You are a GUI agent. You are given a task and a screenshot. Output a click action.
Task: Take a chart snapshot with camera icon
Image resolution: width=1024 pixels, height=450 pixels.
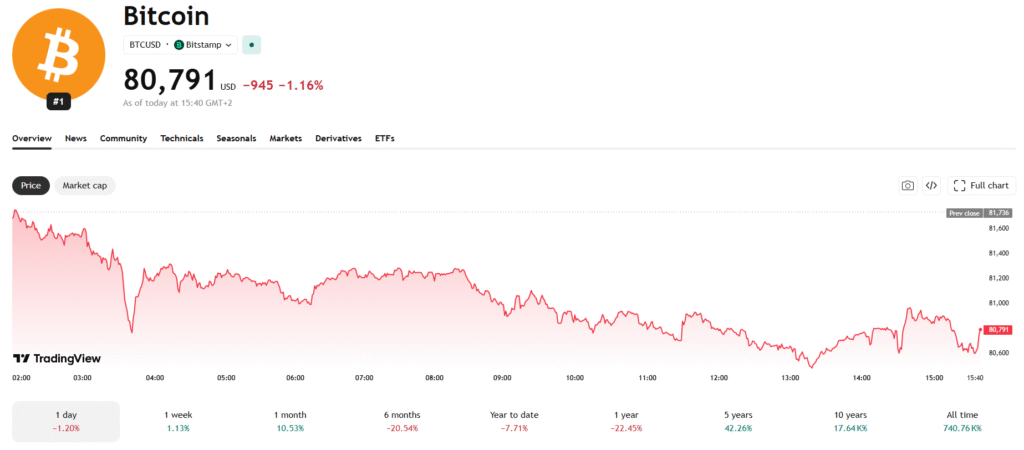908,185
